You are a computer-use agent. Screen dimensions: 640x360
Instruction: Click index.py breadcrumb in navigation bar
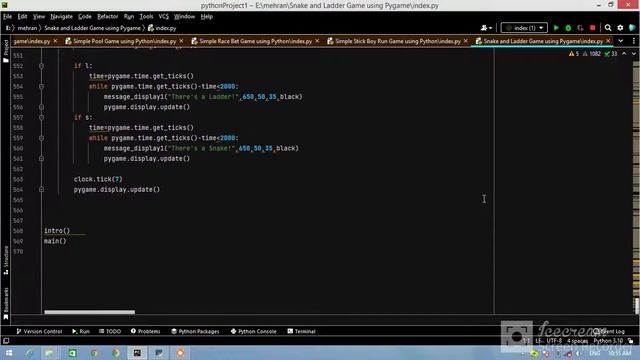pos(162,28)
